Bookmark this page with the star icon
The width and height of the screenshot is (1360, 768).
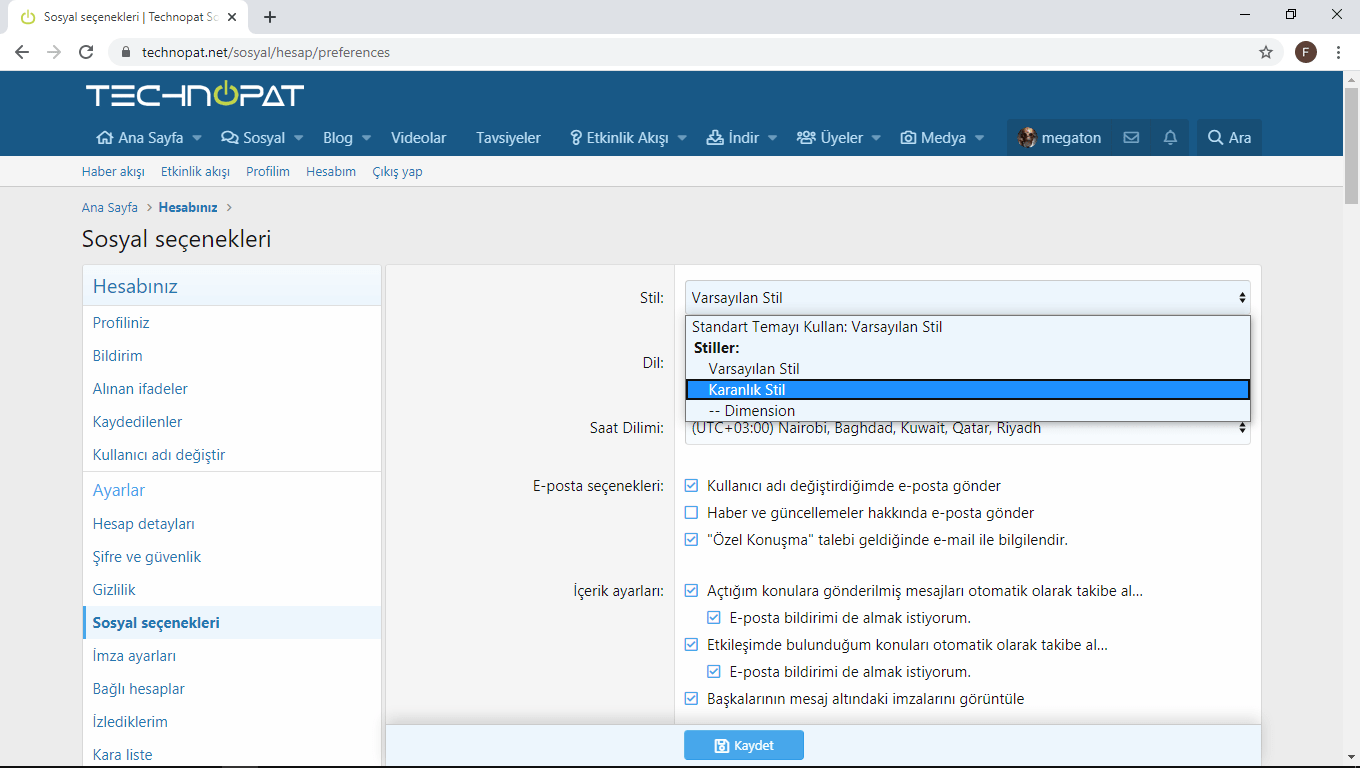1266,52
